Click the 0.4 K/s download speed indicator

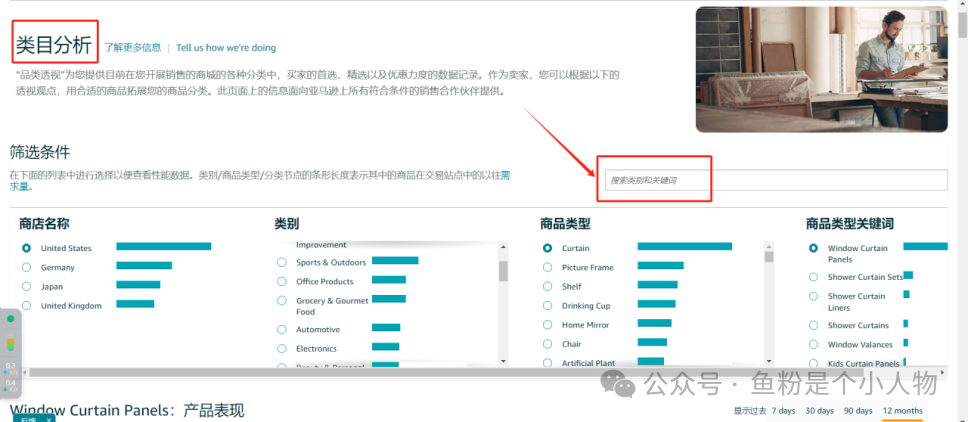coord(10,386)
